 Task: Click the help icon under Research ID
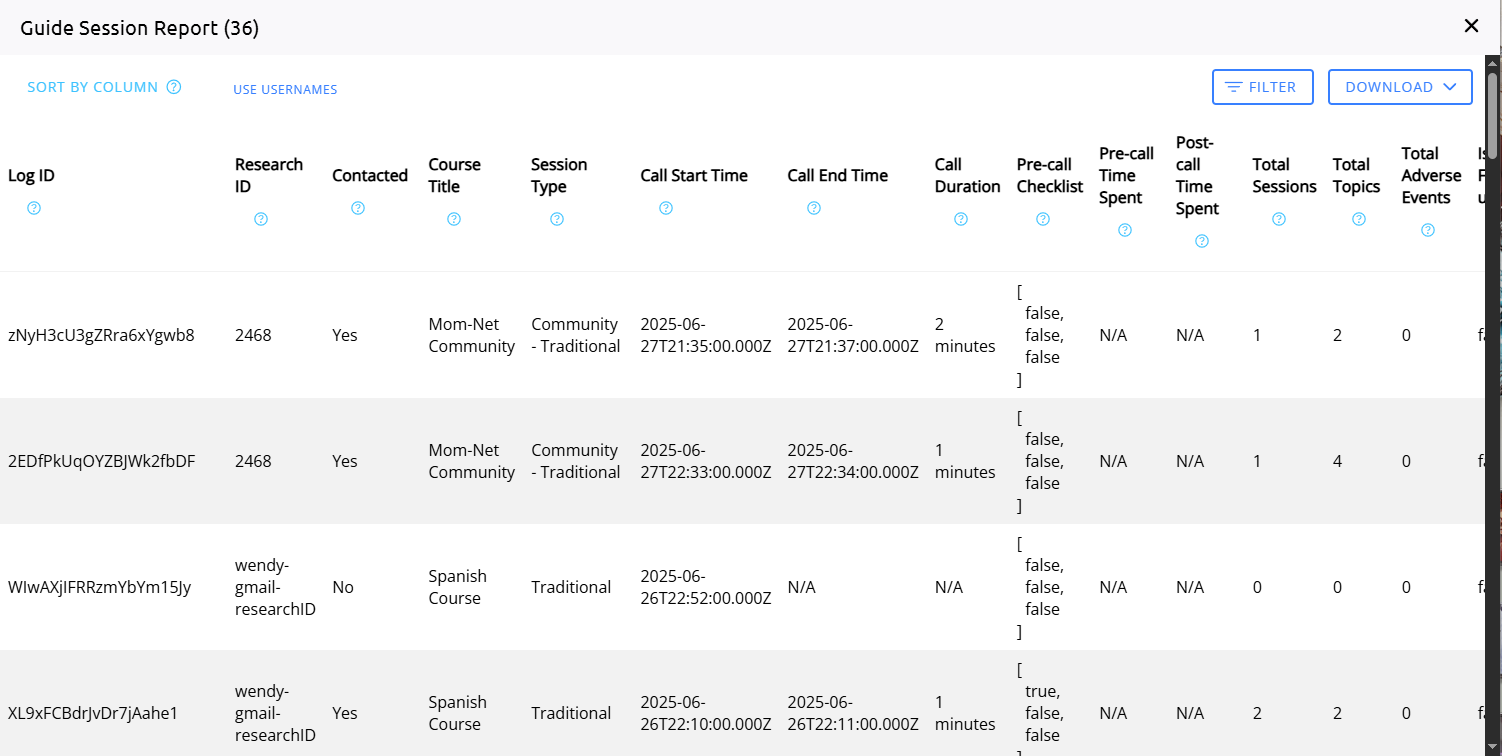pyautogui.click(x=261, y=219)
